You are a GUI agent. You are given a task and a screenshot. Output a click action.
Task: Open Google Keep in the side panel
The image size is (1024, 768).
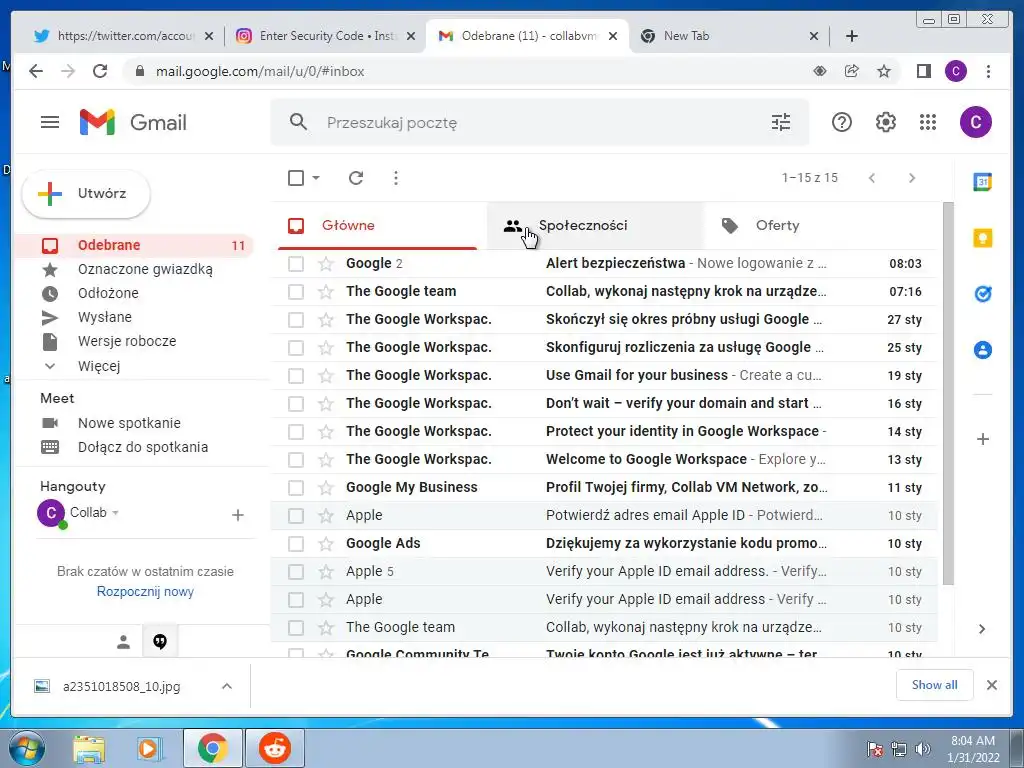(x=982, y=238)
